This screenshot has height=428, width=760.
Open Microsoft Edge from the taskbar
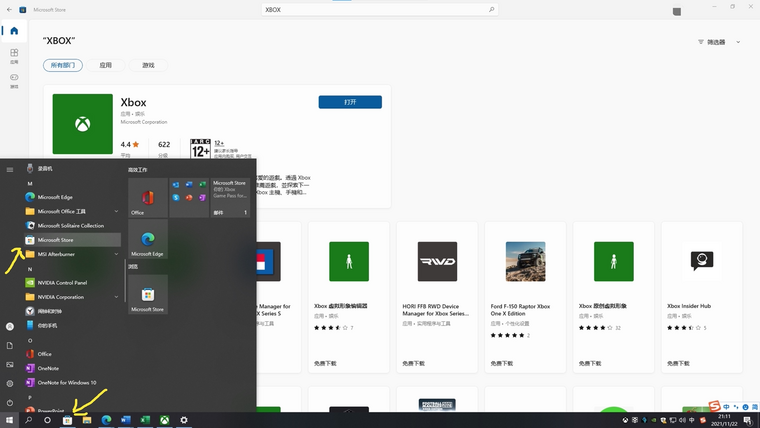[106, 420]
